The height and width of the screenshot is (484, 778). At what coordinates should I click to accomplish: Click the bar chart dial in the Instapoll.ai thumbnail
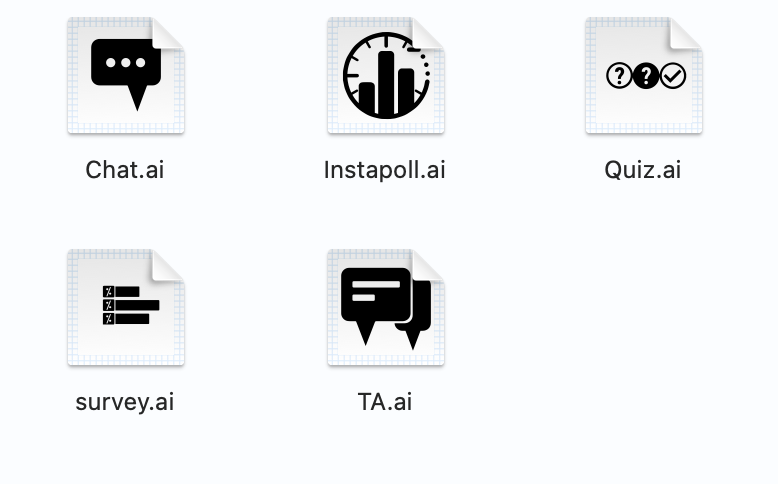(386, 75)
